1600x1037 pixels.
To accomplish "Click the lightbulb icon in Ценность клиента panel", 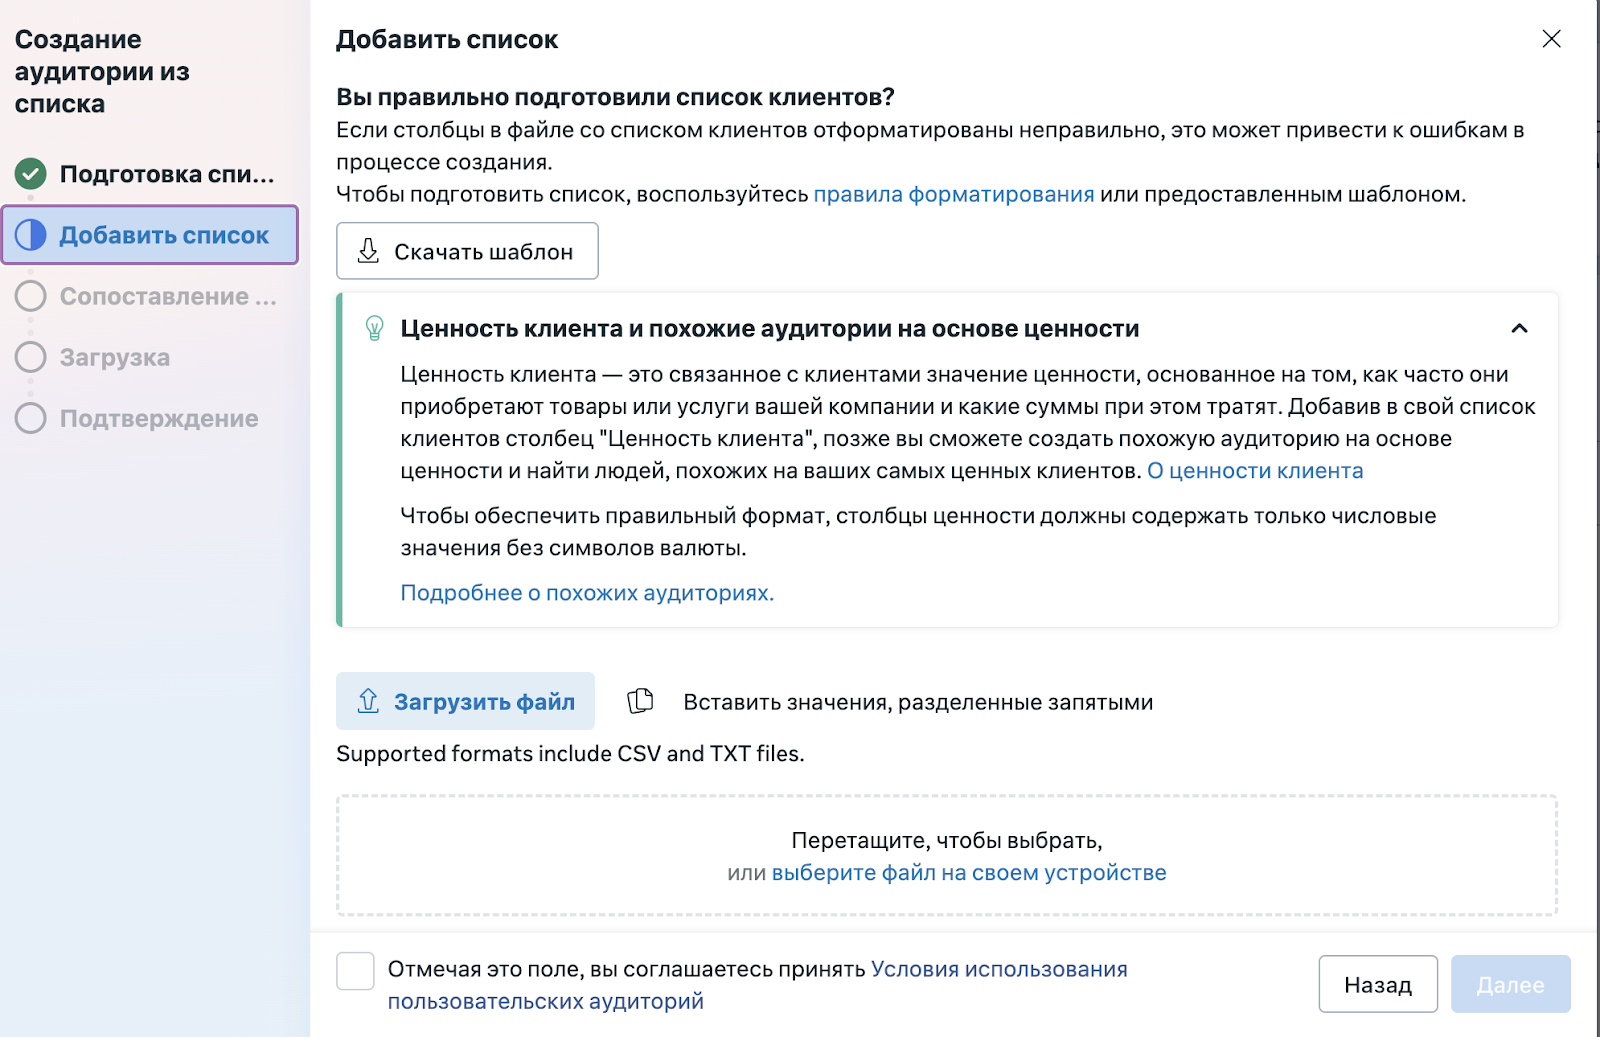I will (375, 328).
